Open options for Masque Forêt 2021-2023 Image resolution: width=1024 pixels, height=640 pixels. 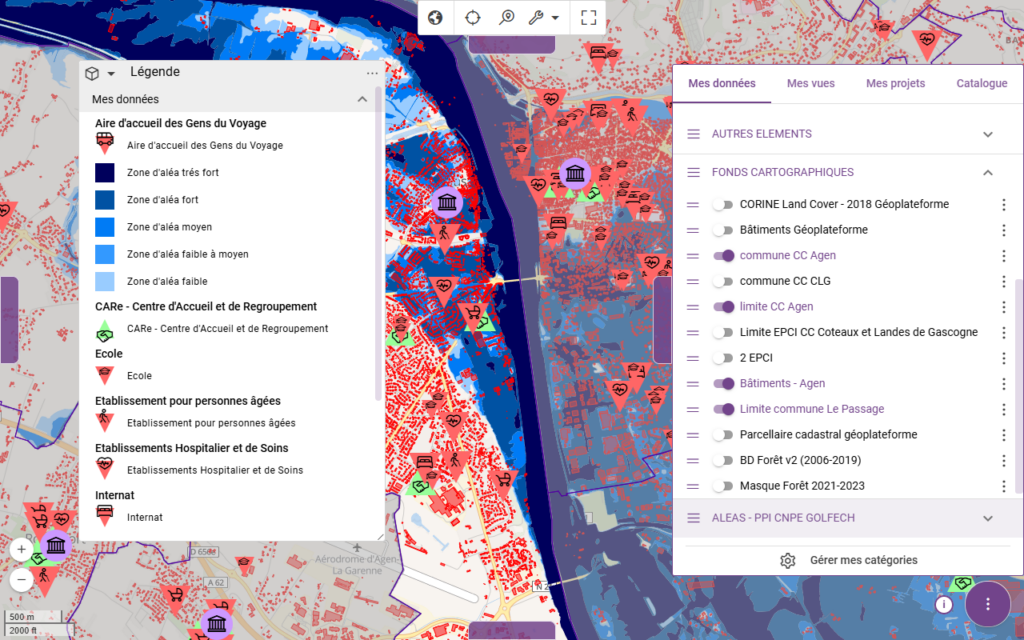click(1004, 486)
